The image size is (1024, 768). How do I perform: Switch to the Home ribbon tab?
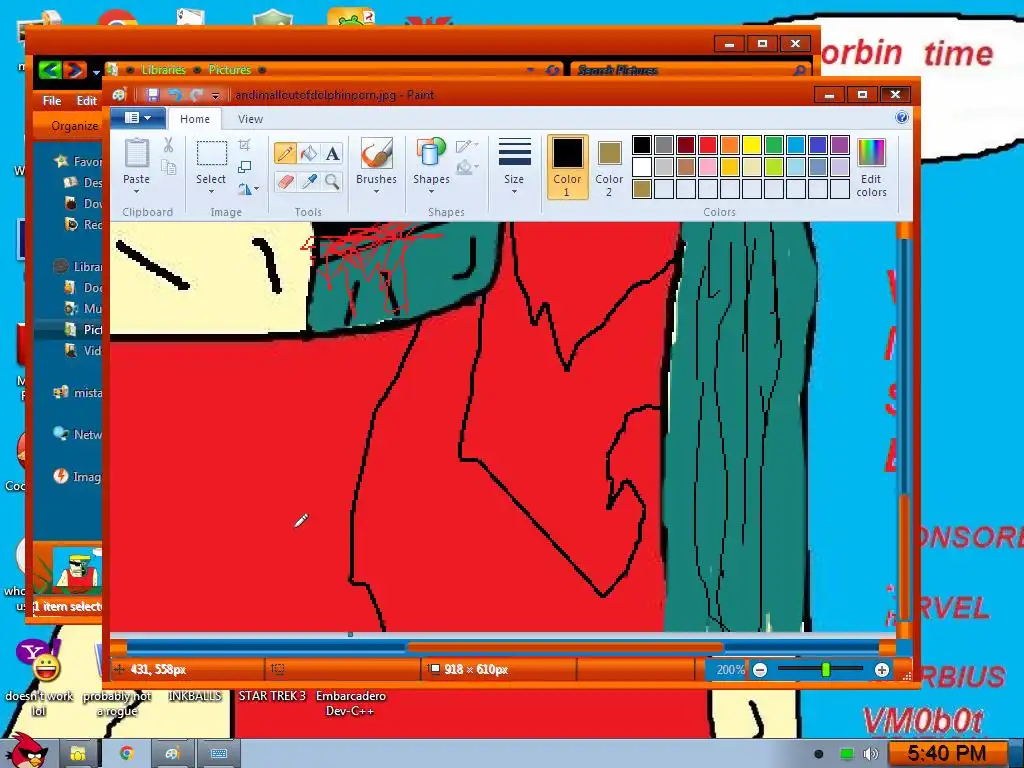tap(195, 119)
